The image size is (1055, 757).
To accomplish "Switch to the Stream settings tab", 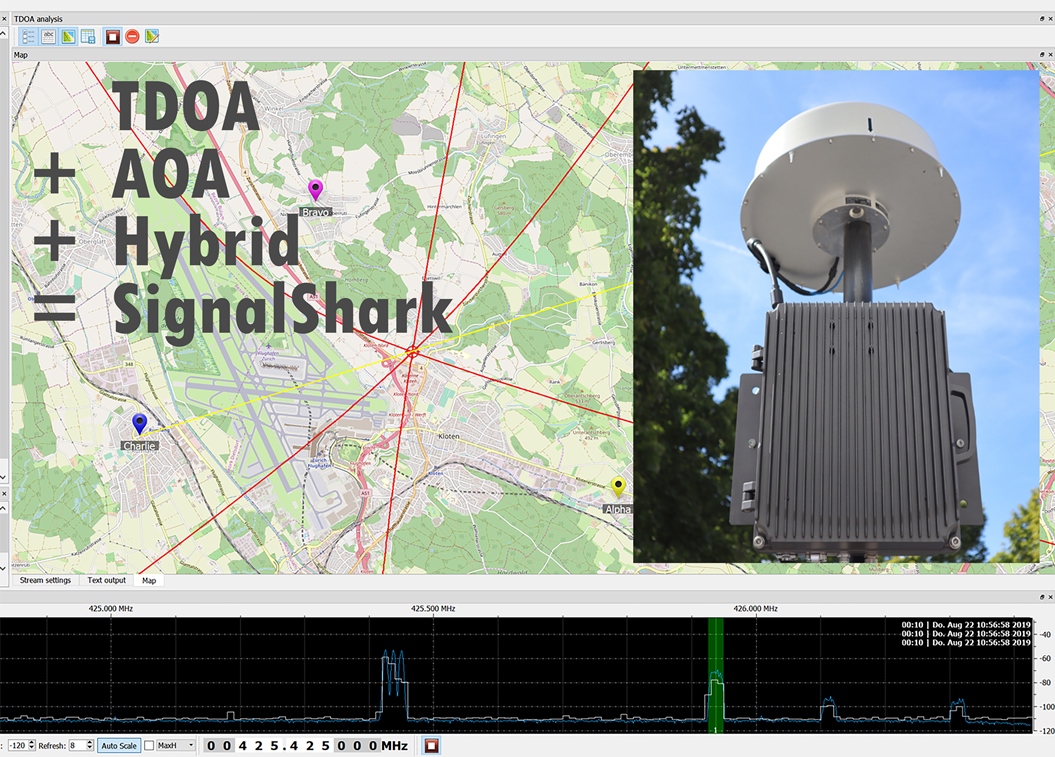I will pyautogui.click(x=45, y=580).
